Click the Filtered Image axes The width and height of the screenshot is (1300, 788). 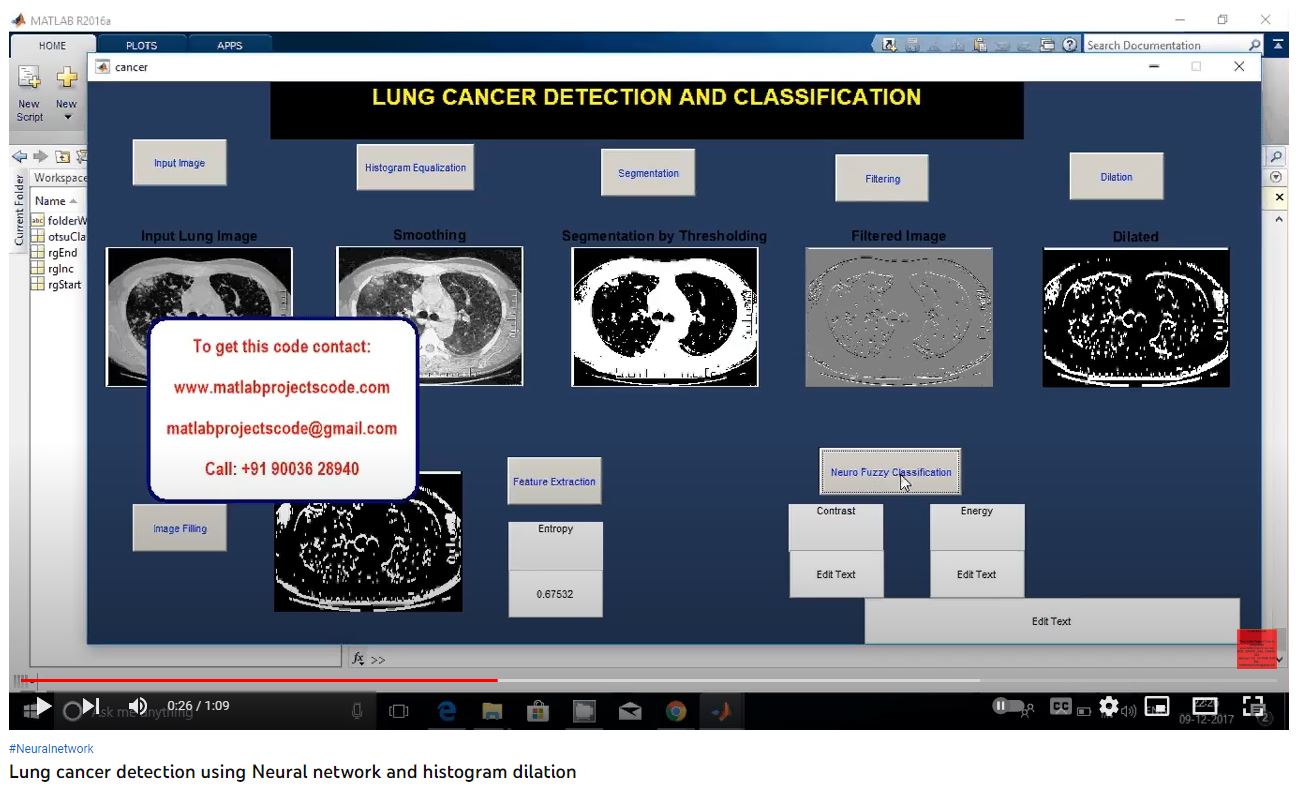point(899,317)
